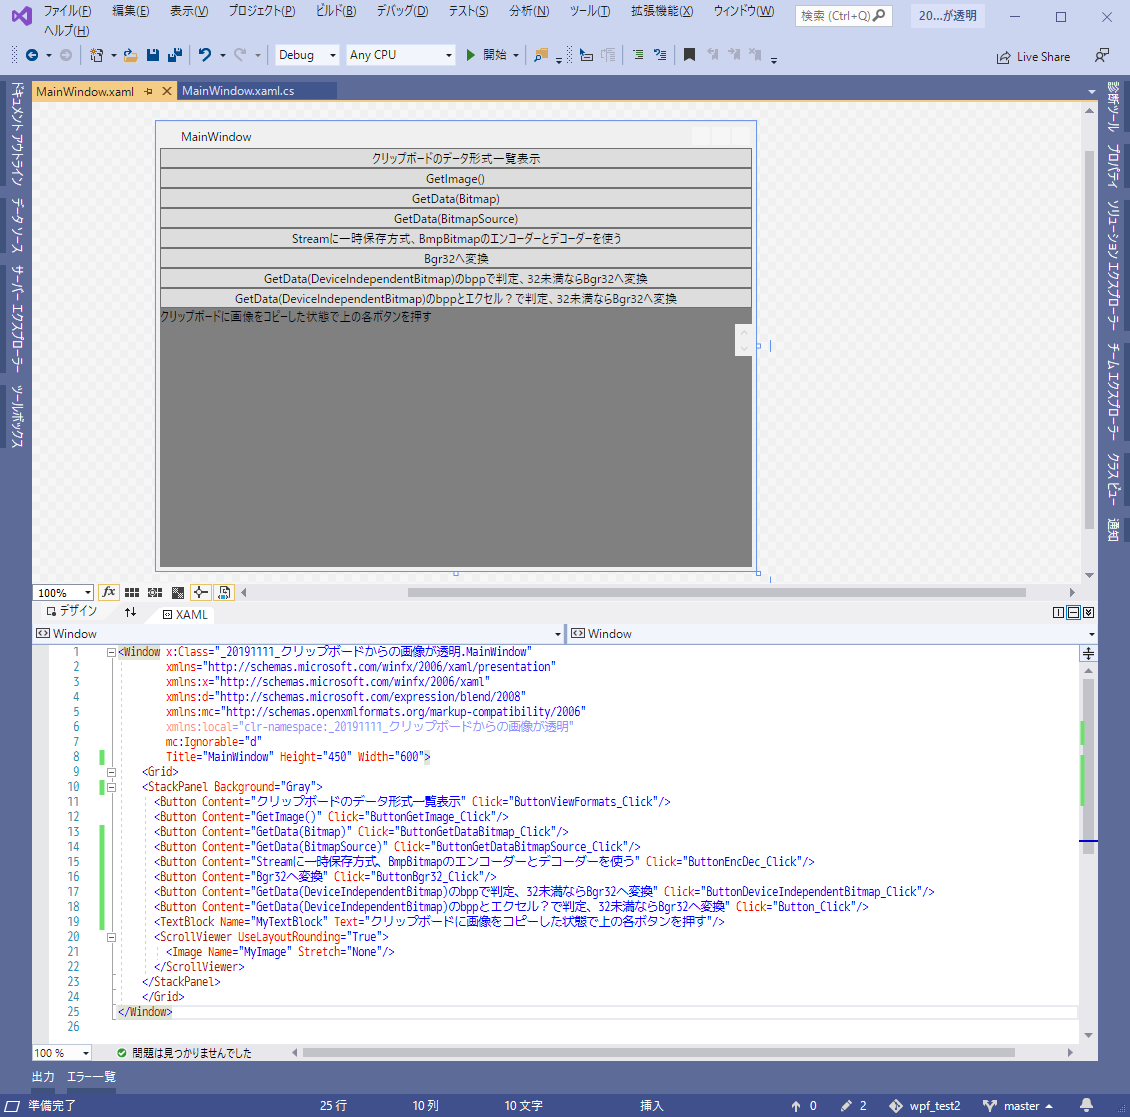The image size is (1130, 1117).
Task: Open the designer zoom 100% dropdown
Action: coord(87,592)
